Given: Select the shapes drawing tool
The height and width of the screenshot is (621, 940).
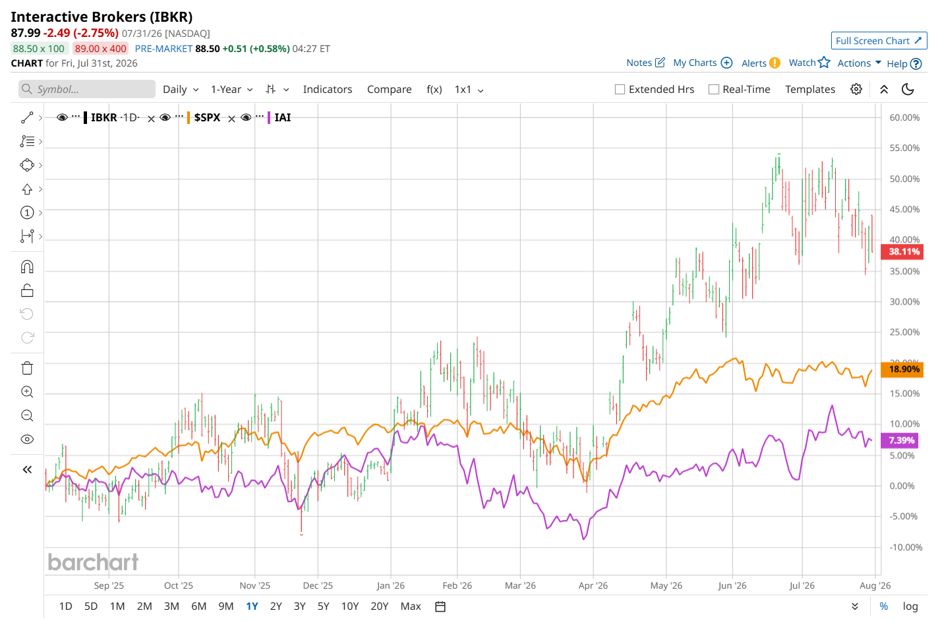Looking at the screenshot, I should pyautogui.click(x=27, y=165).
